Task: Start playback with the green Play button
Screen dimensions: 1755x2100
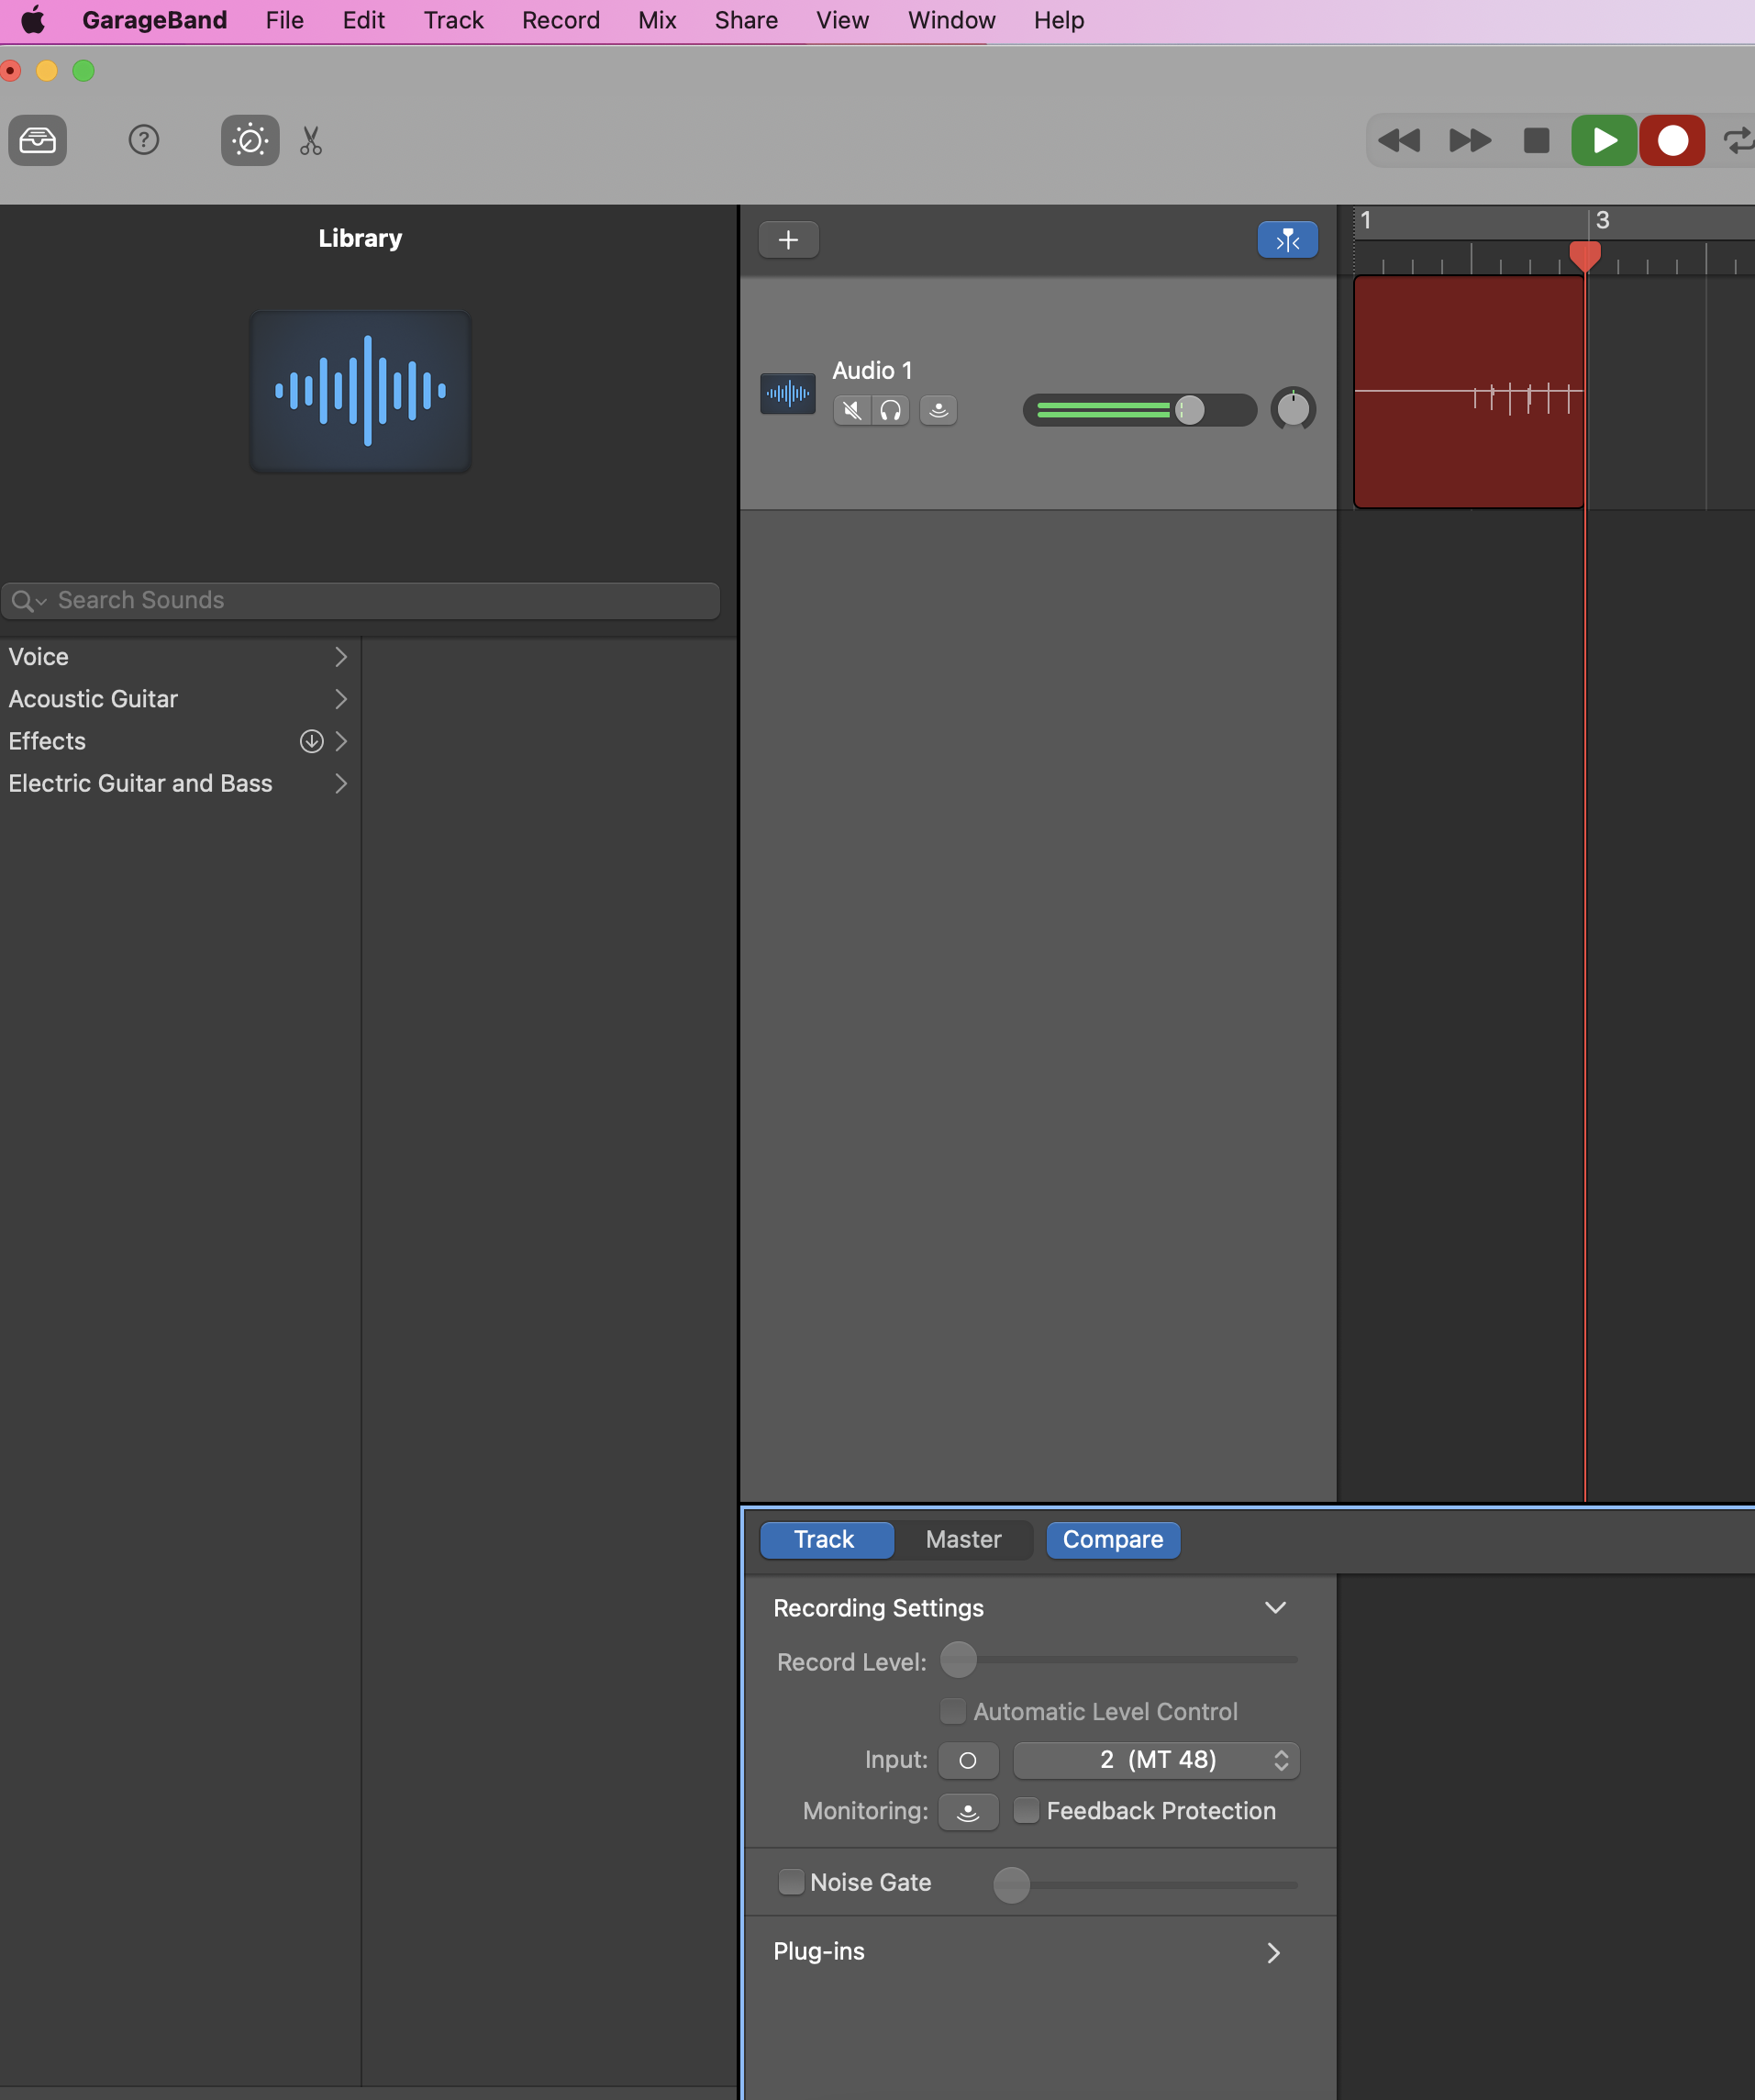Action: (1604, 140)
